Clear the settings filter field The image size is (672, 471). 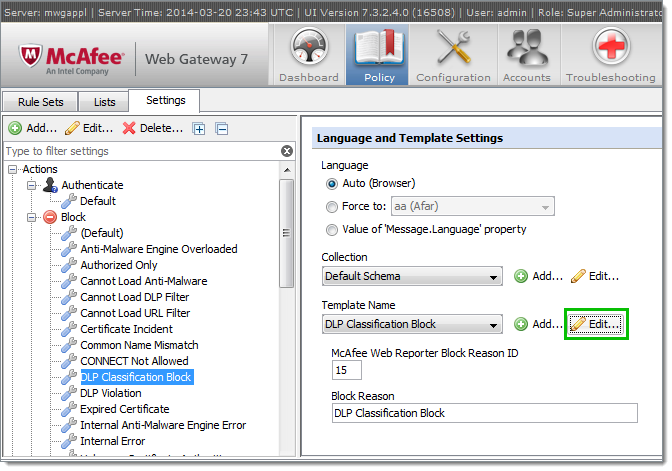[x=287, y=151]
